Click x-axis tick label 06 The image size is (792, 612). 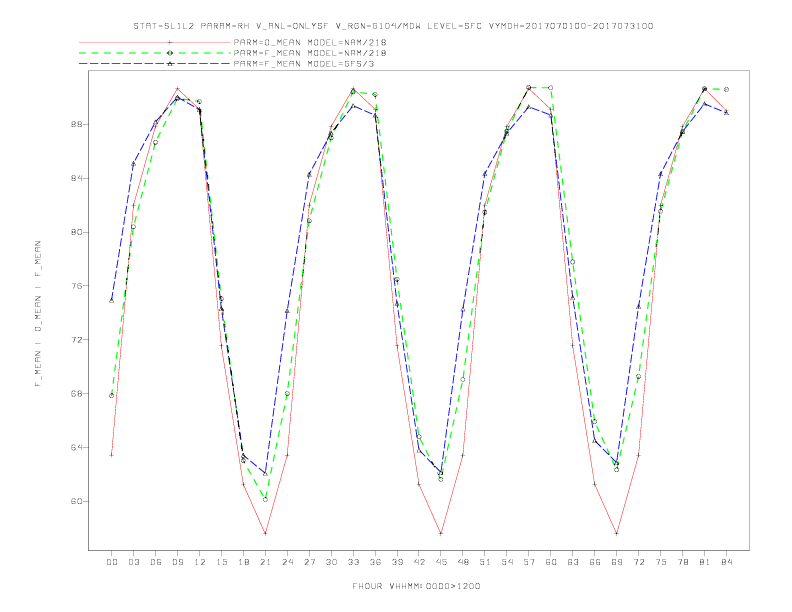(156, 562)
